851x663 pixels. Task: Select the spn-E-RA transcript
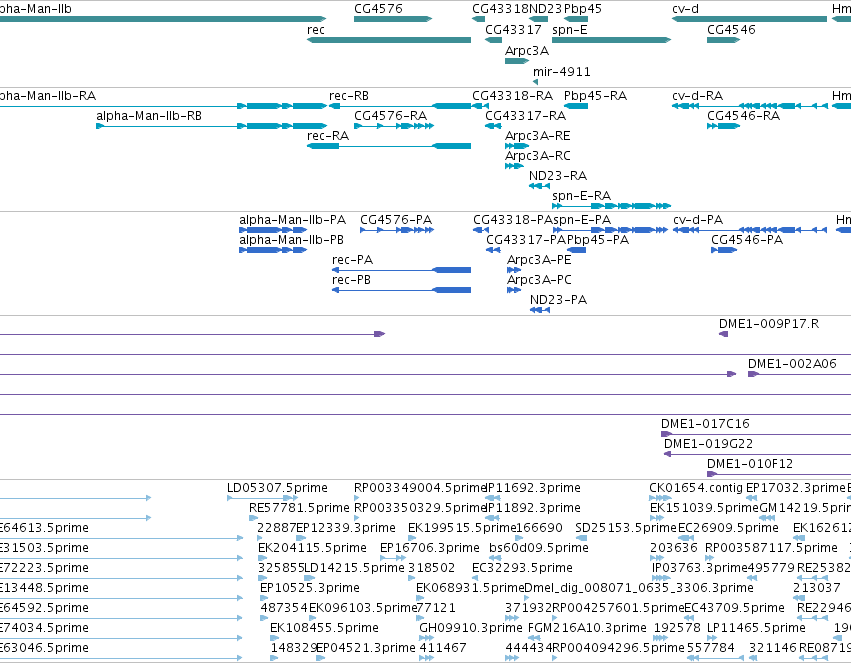pos(612,206)
